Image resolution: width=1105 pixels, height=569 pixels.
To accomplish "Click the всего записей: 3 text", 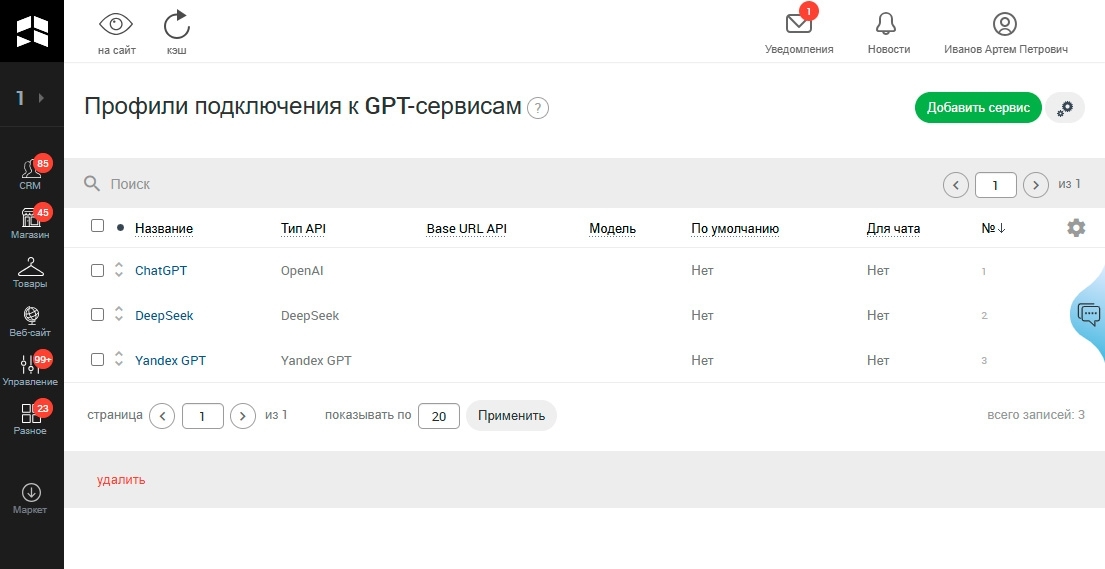I will pyautogui.click(x=1035, y=415).
